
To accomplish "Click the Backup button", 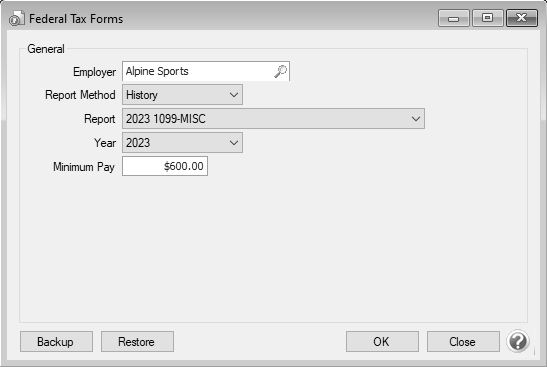I will [x=56, y=342].
